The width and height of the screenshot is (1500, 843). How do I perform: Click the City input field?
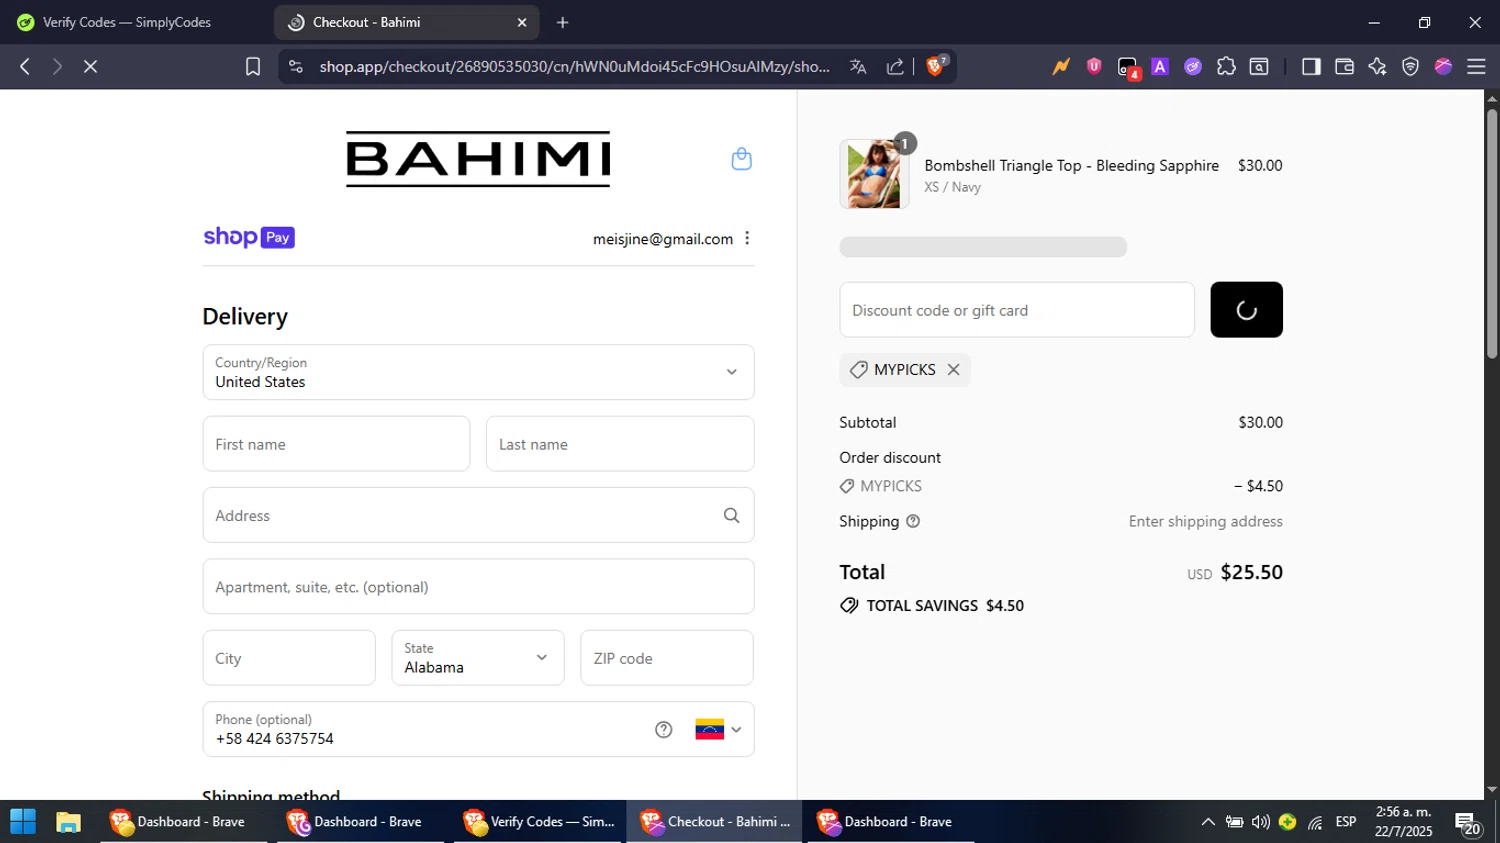click(289, 658)
